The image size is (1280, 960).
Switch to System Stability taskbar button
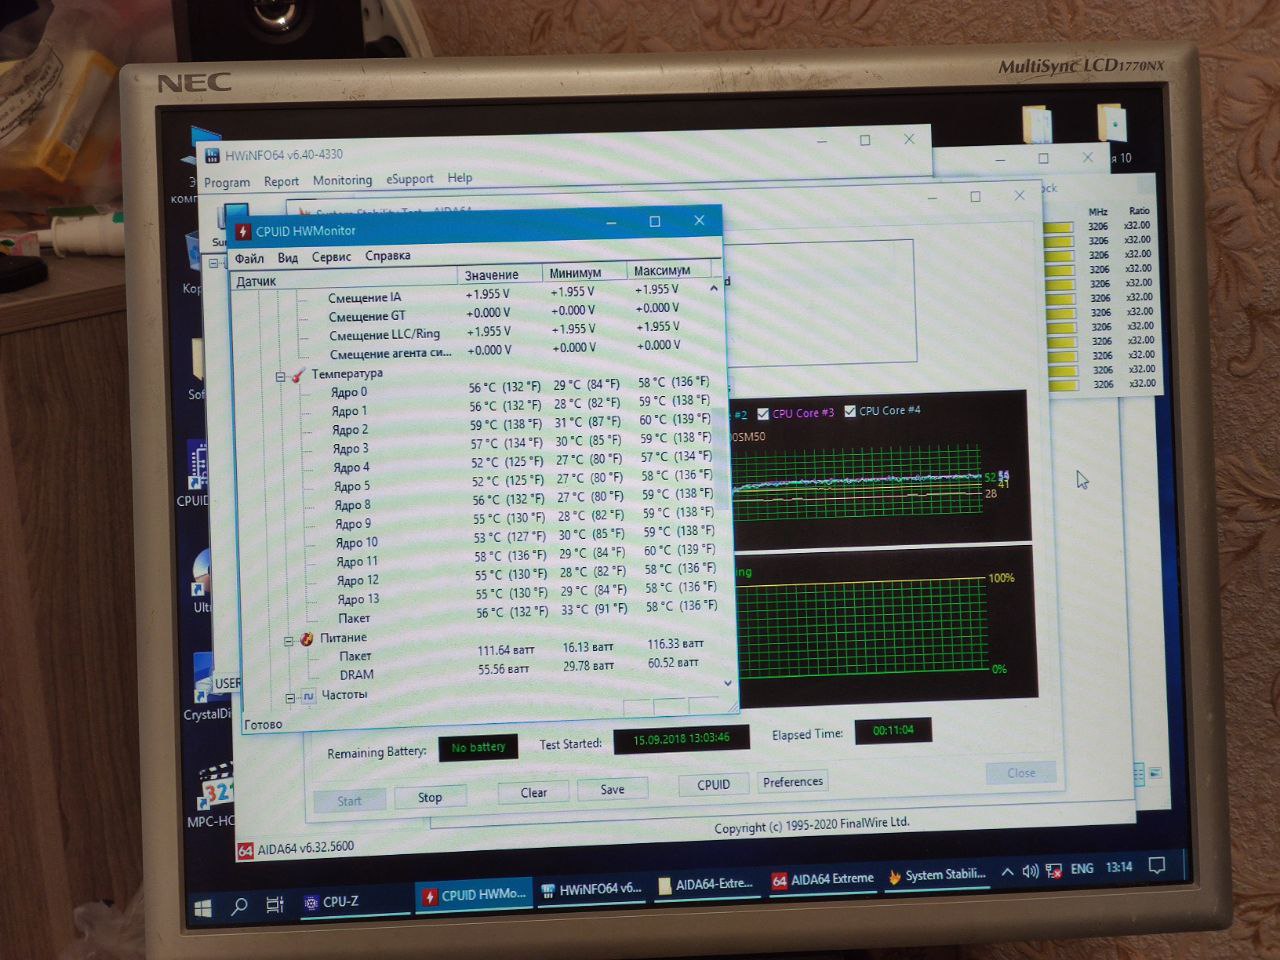click(938, 875)
